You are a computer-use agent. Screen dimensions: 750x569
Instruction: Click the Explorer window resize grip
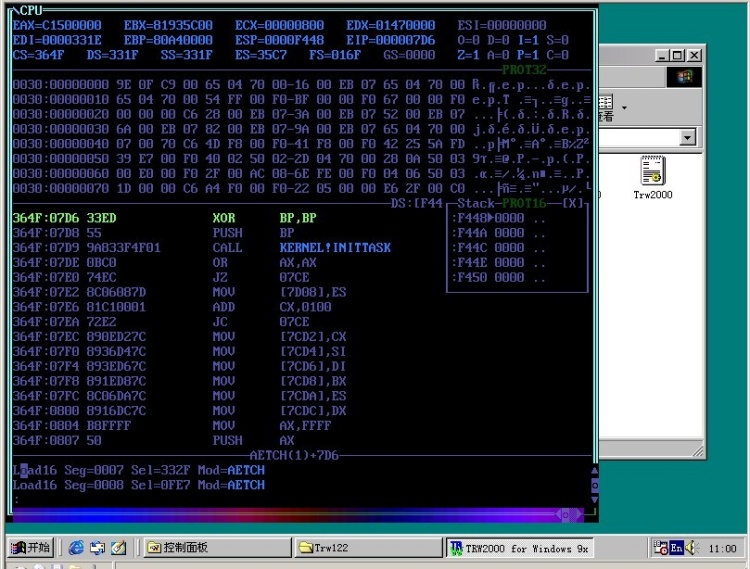698,450
